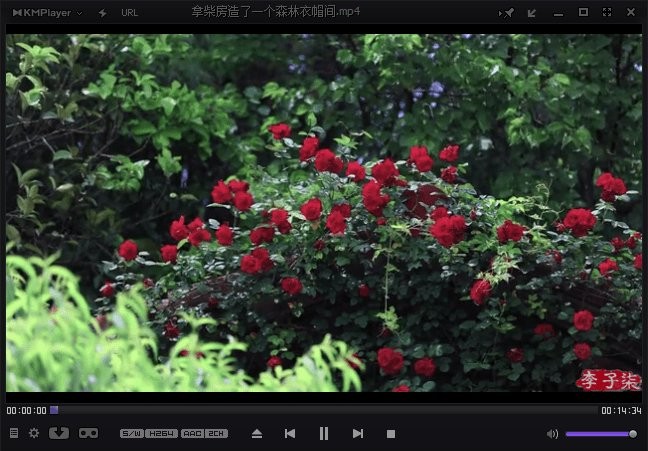Toggle the S/W decoder indicator
This screenshot has width=648, height=451.
coord(131,433)
